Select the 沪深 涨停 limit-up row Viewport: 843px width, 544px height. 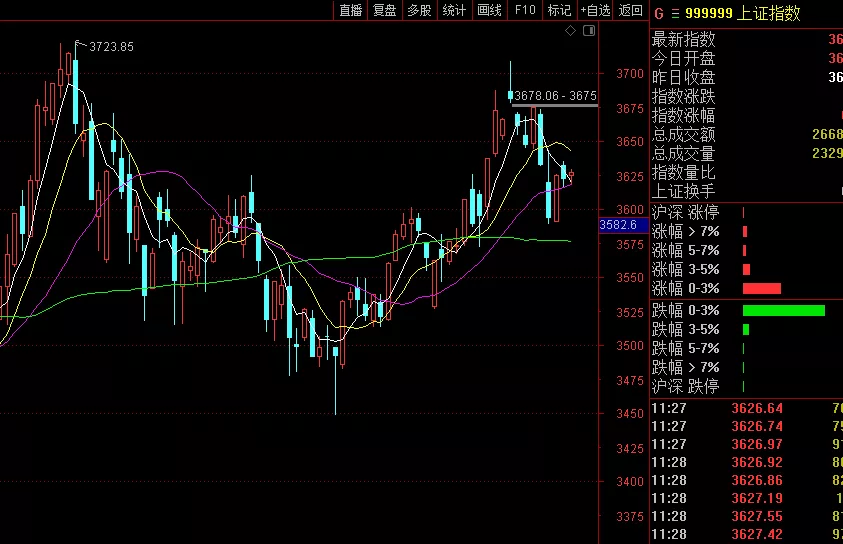(x=683, y=212)
